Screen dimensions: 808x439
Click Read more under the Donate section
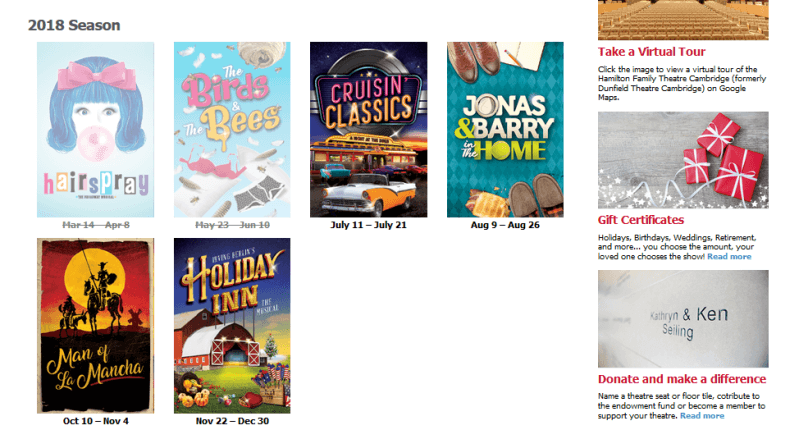click(702, 416)
